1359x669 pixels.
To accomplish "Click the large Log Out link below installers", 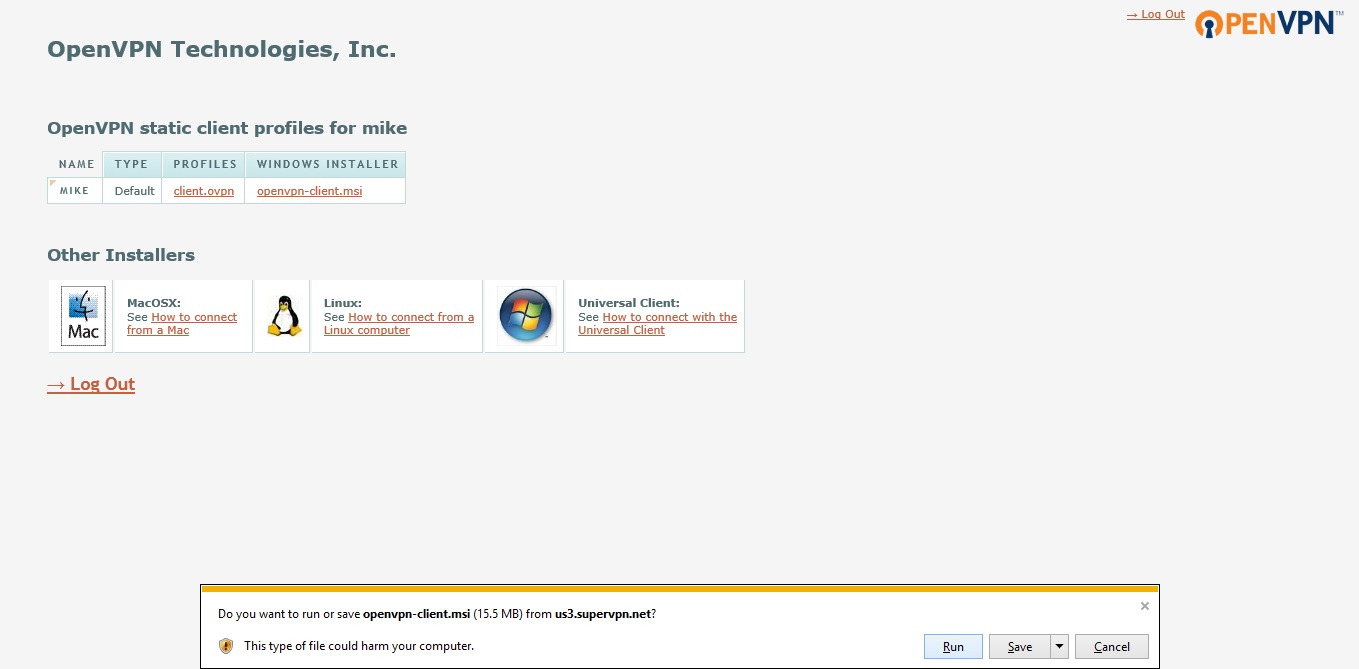I will pyautogui.click(x=91, y=384).
